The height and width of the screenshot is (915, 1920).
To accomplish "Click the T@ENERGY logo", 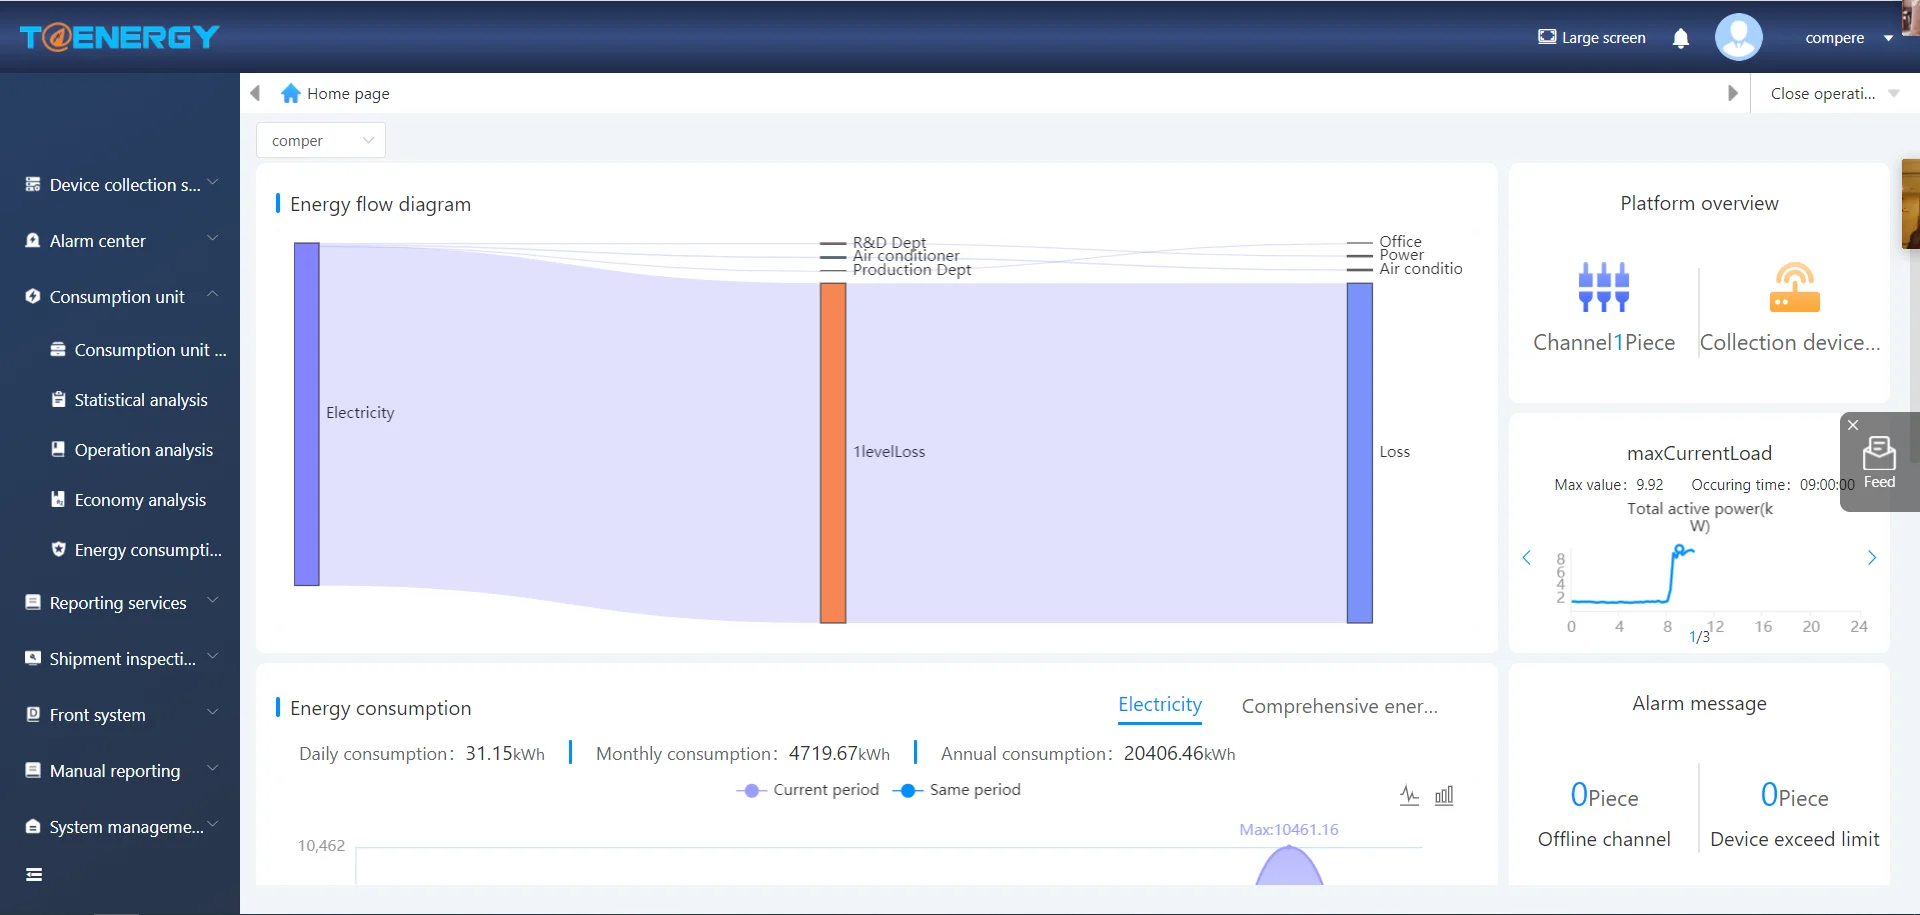I will pos(119,37).
